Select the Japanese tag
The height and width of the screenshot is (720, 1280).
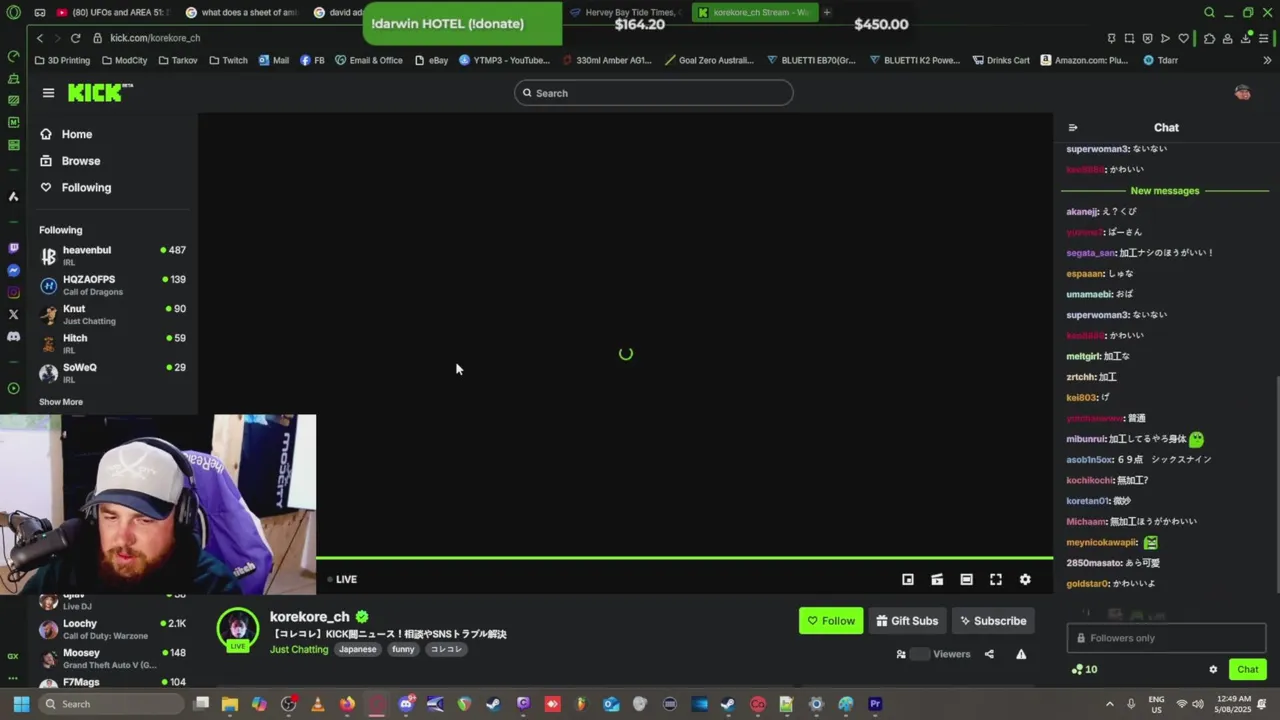click(x=358, y=650)
